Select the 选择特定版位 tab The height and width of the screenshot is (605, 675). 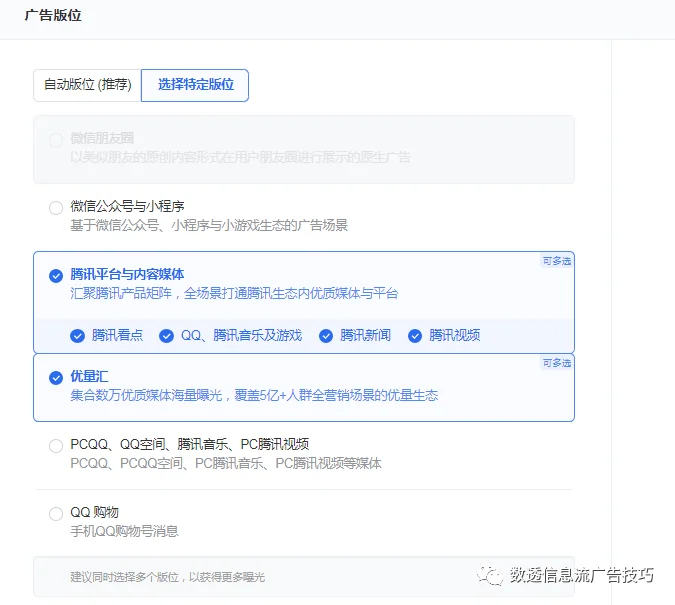tap(195, 85)
